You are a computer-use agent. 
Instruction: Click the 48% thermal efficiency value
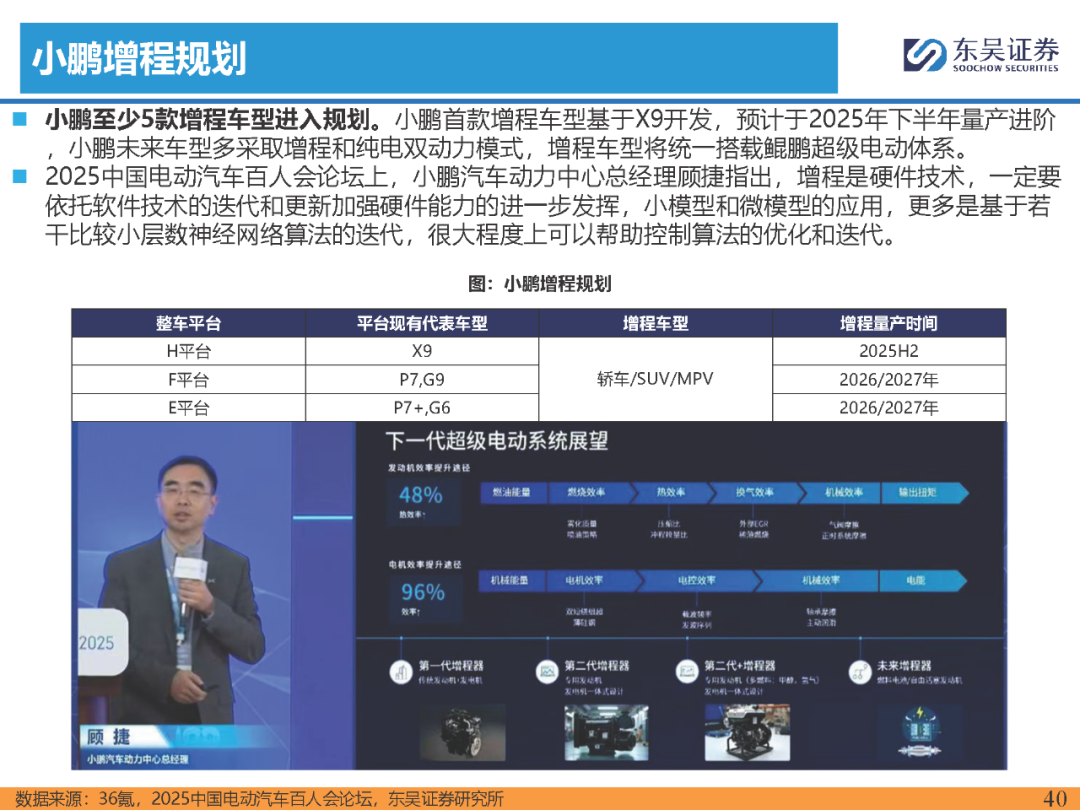click(x=420, y=495)
